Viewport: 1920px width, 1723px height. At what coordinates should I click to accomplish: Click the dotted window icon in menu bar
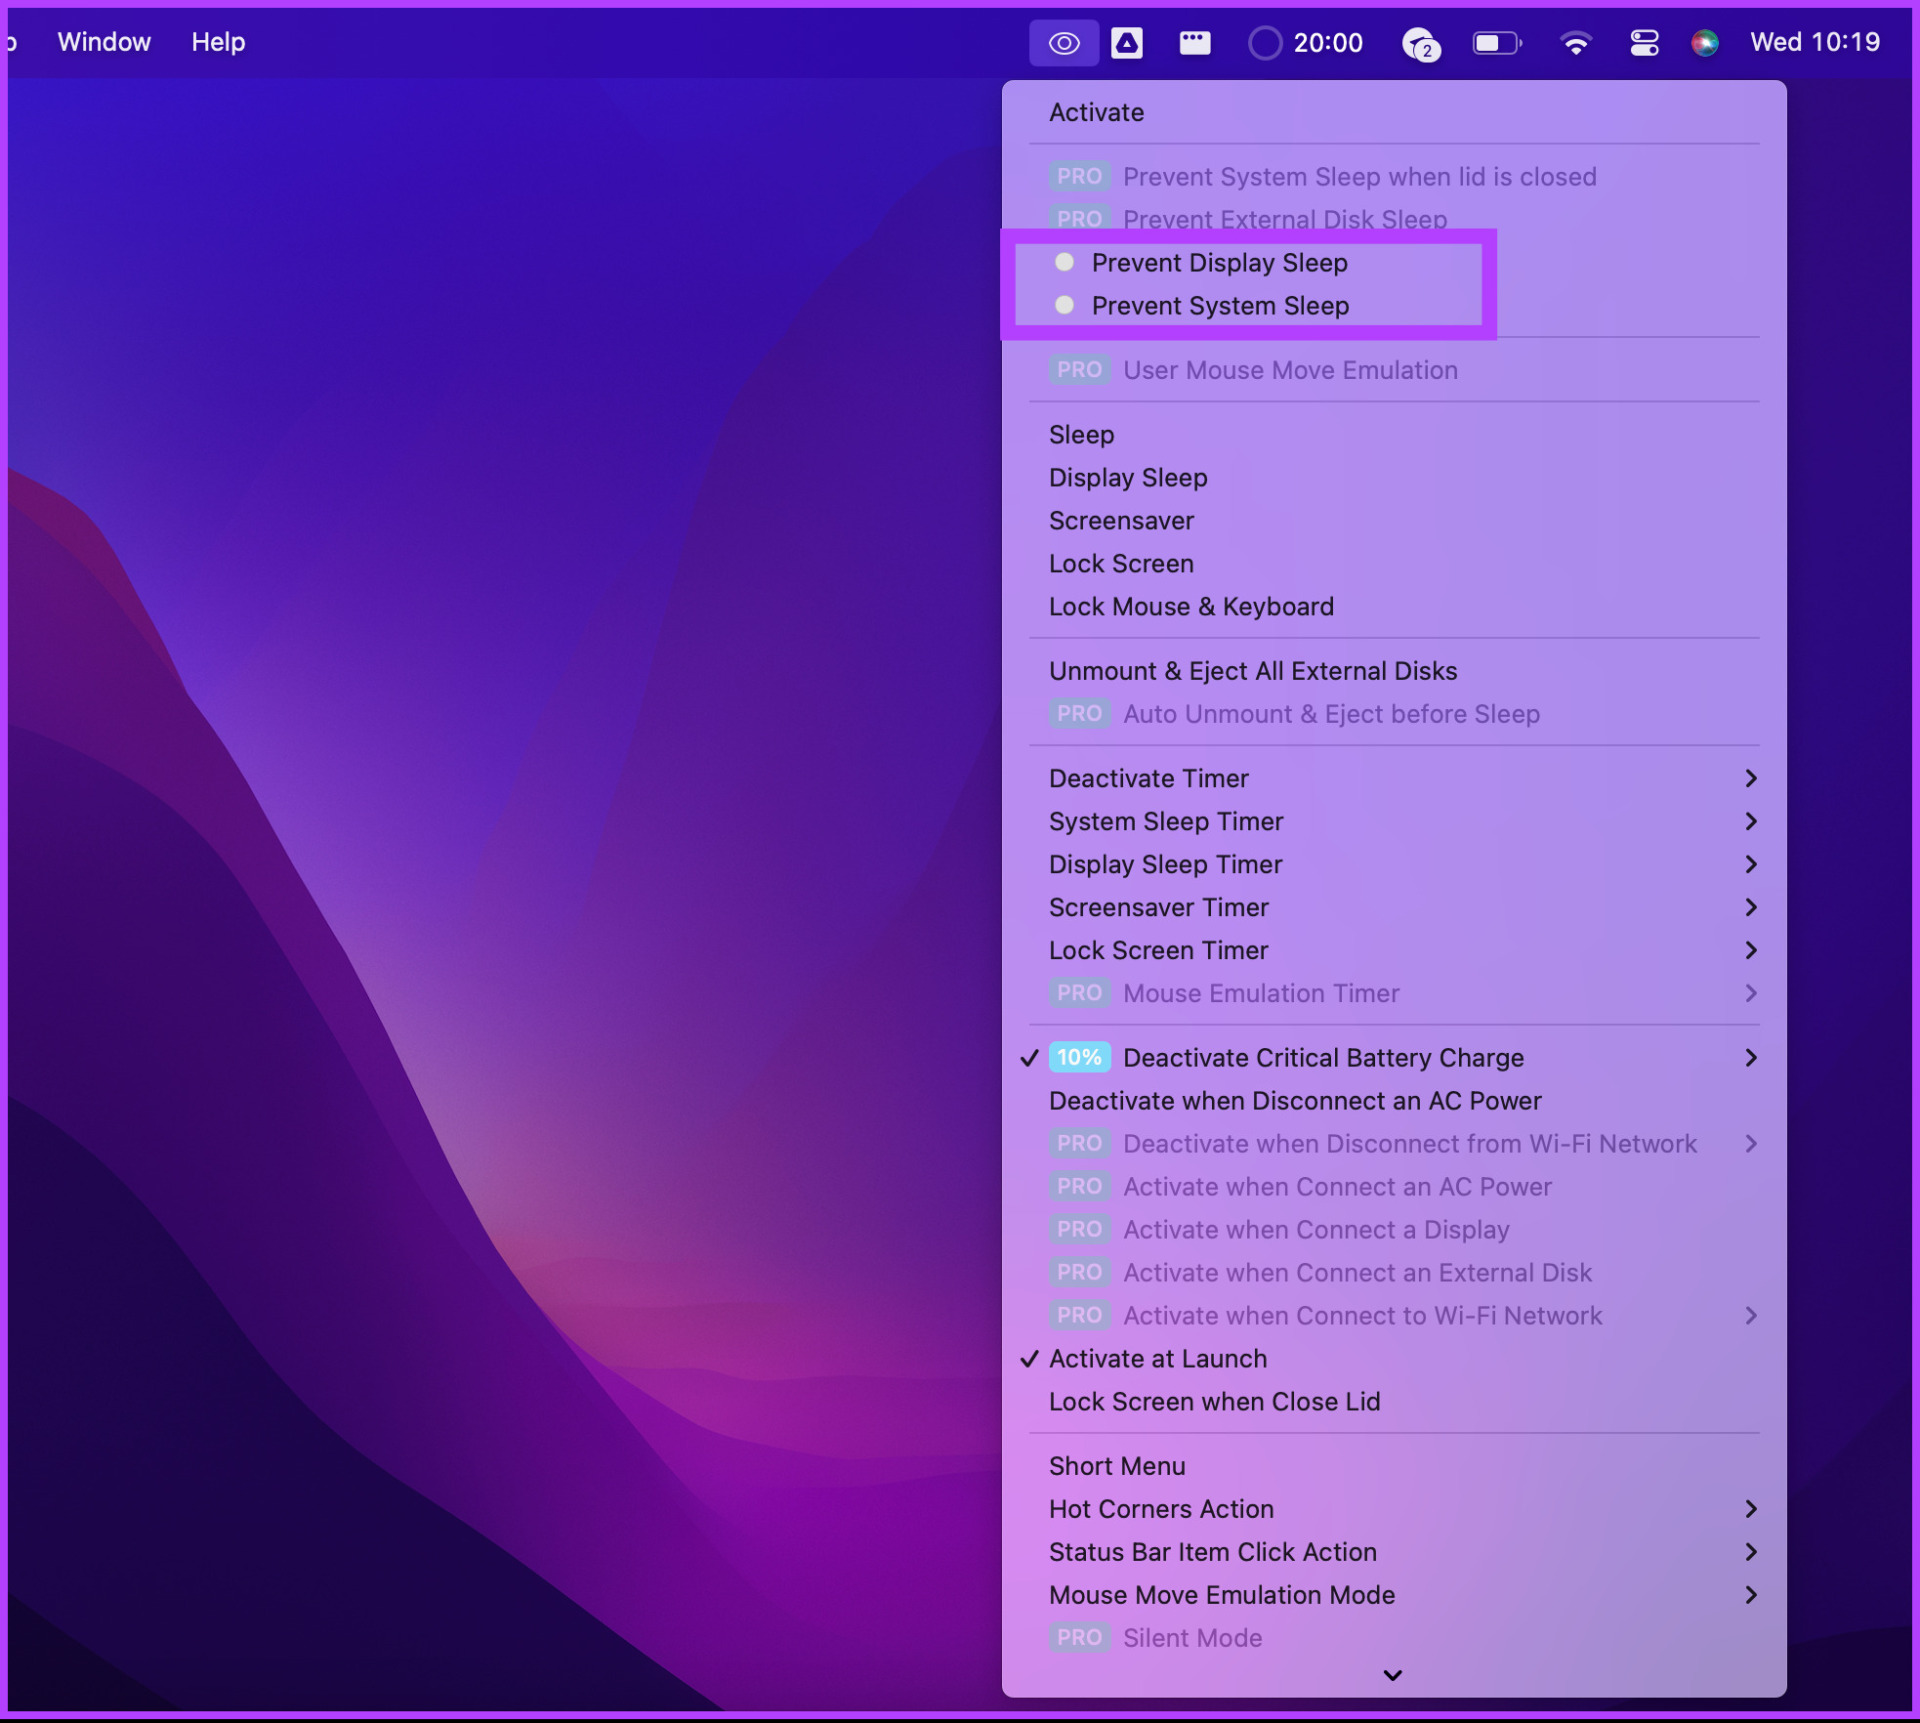1194,42
